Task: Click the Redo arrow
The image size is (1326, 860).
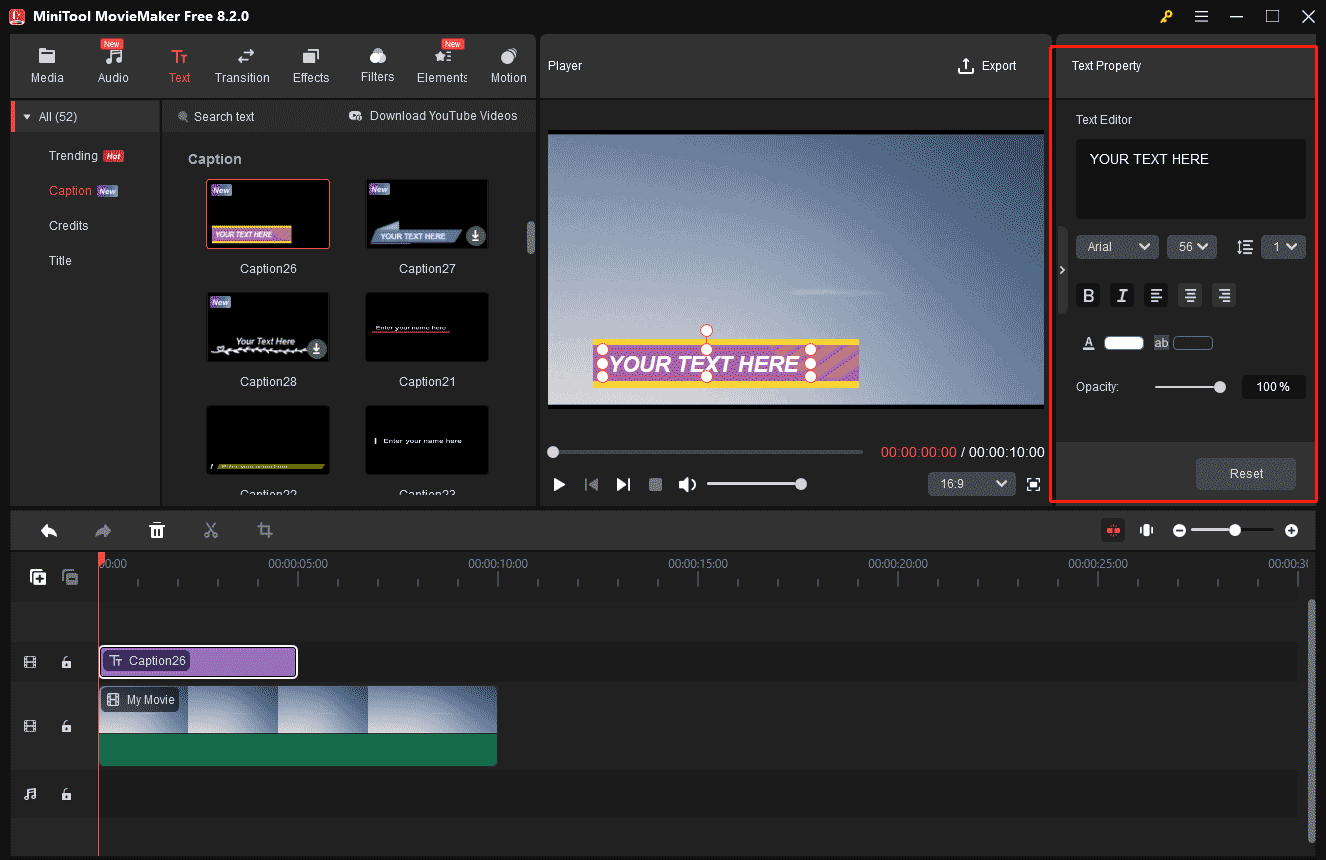Action: pos(103,531)
